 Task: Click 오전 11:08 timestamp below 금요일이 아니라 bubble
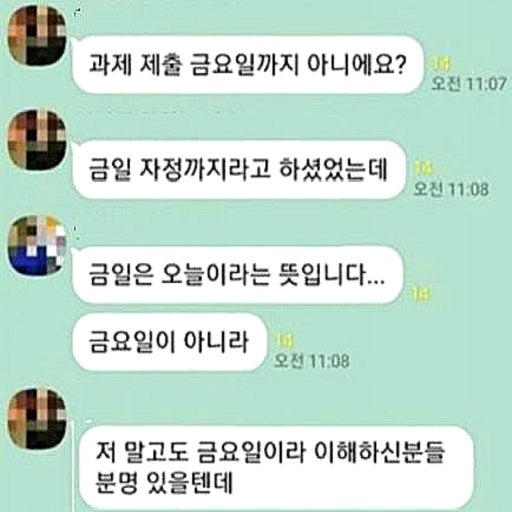[312, 361]
